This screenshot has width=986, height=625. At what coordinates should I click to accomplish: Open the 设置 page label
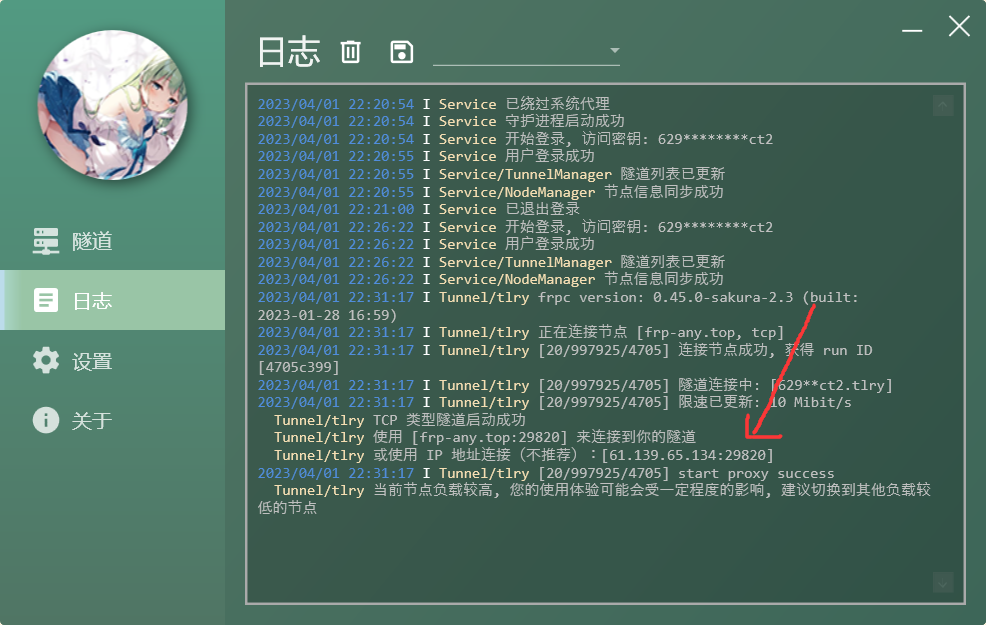pos(92,361)
